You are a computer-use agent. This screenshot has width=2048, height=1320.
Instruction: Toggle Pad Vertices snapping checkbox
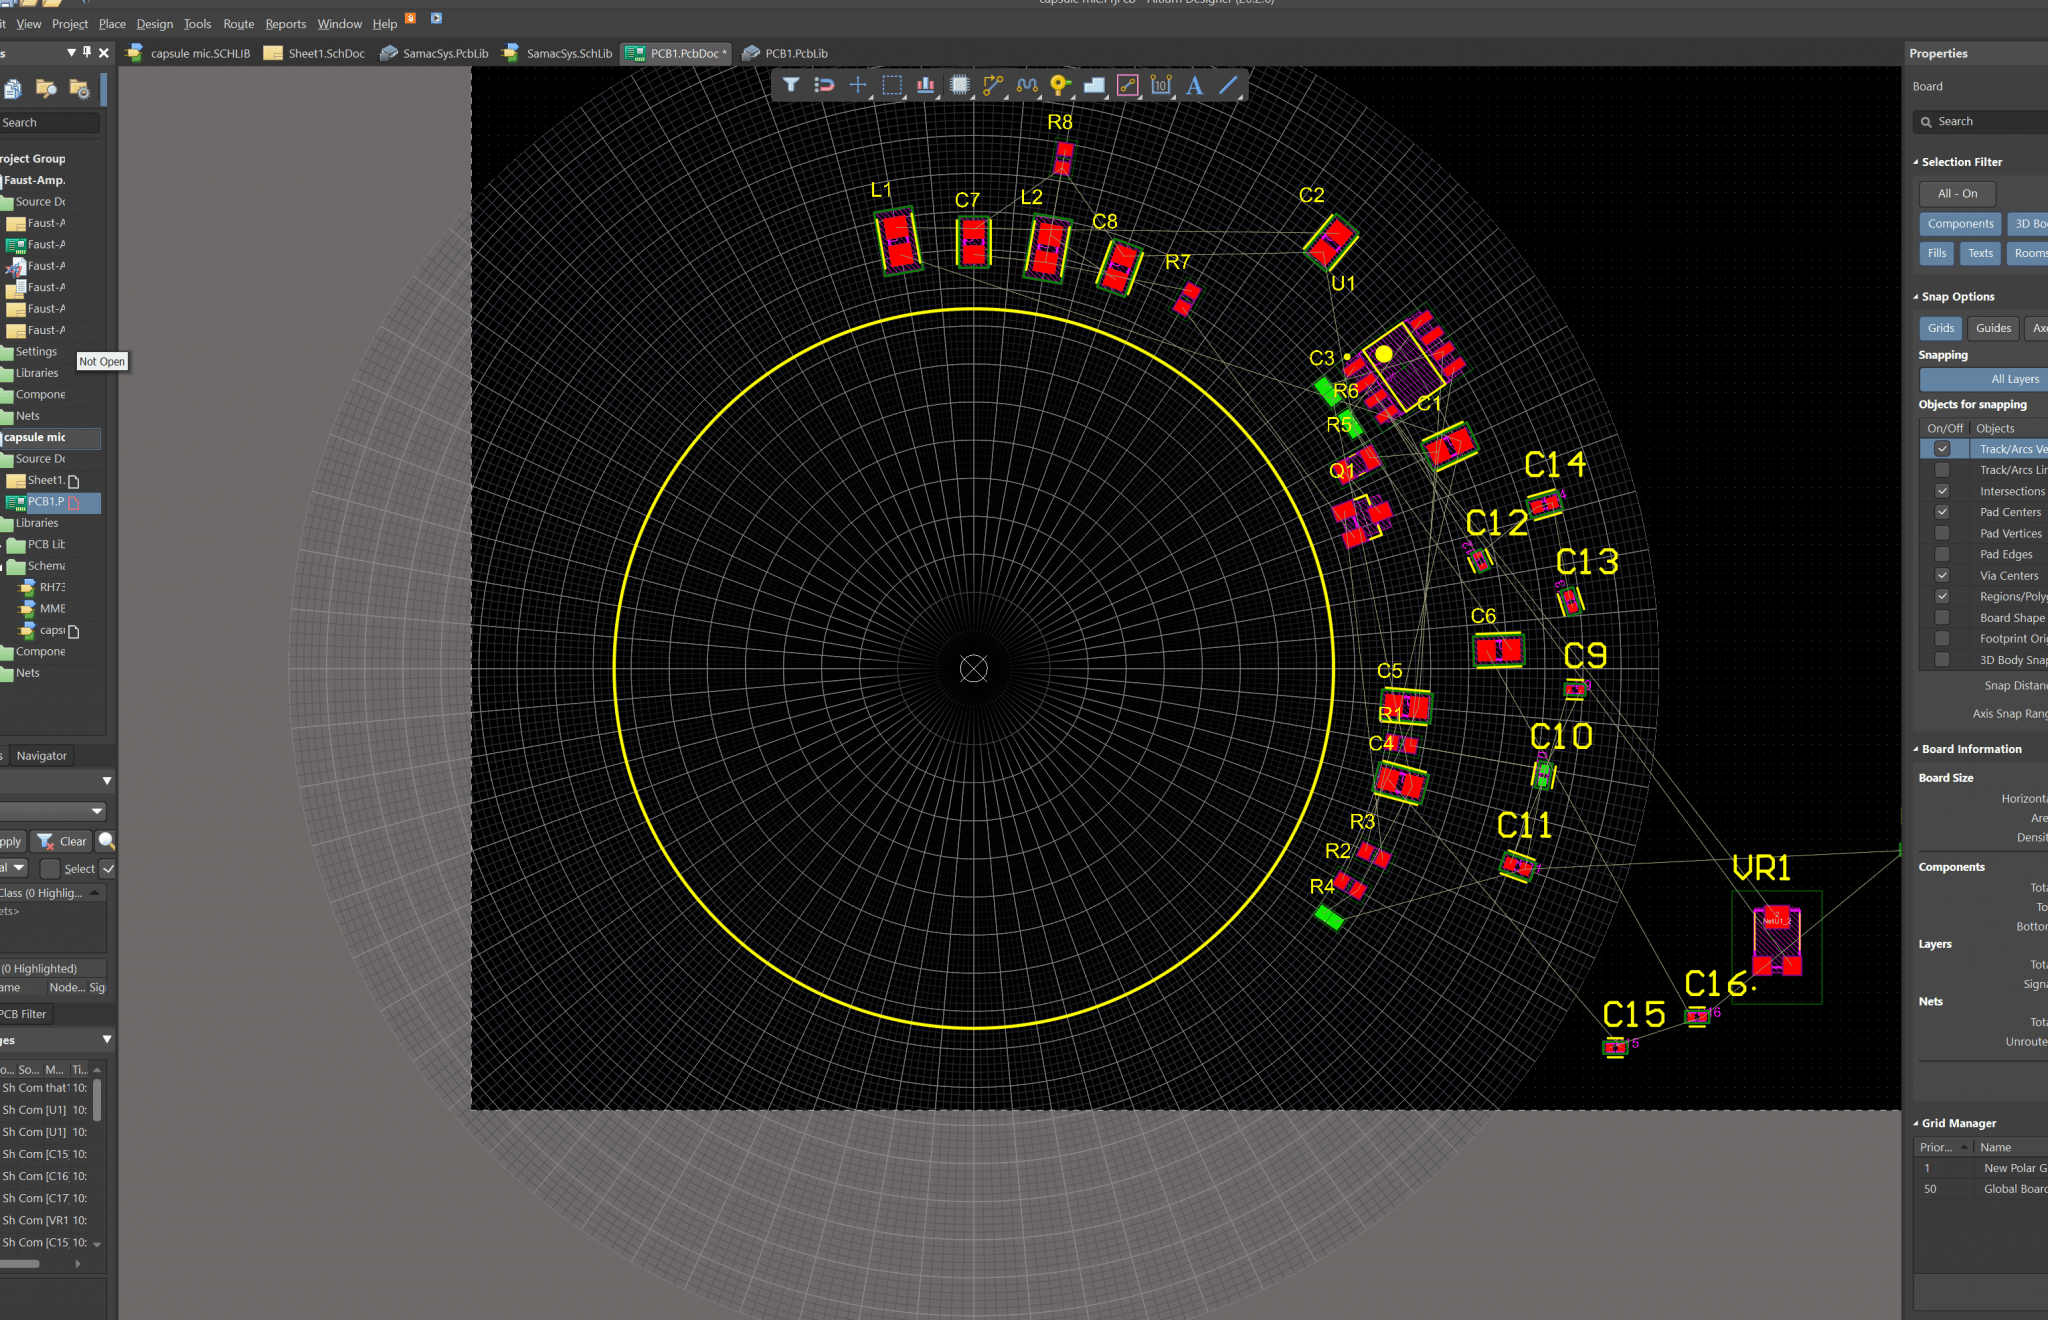tap(1942, 533)
